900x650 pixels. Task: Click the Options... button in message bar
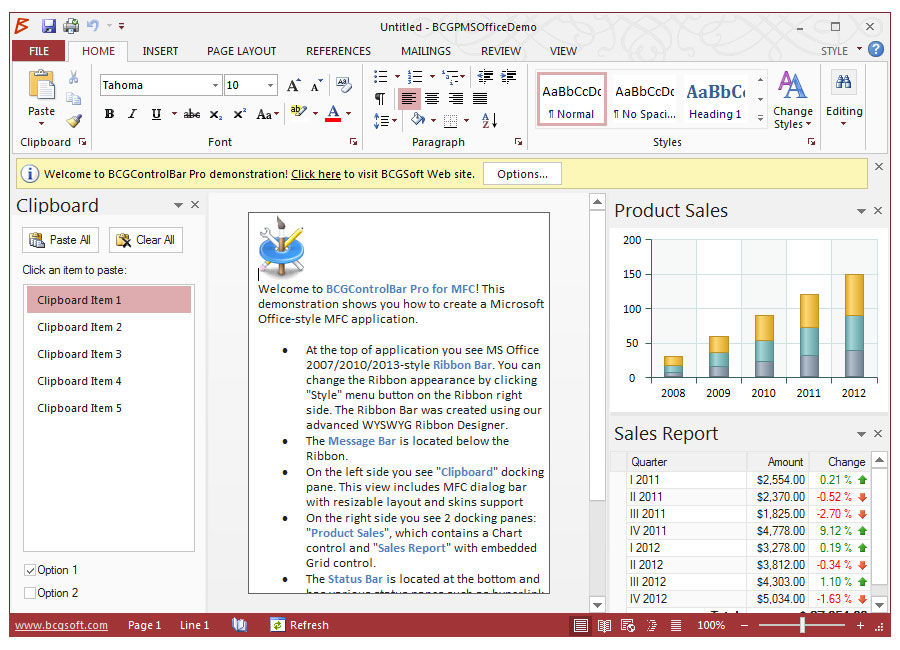[522, 174]
